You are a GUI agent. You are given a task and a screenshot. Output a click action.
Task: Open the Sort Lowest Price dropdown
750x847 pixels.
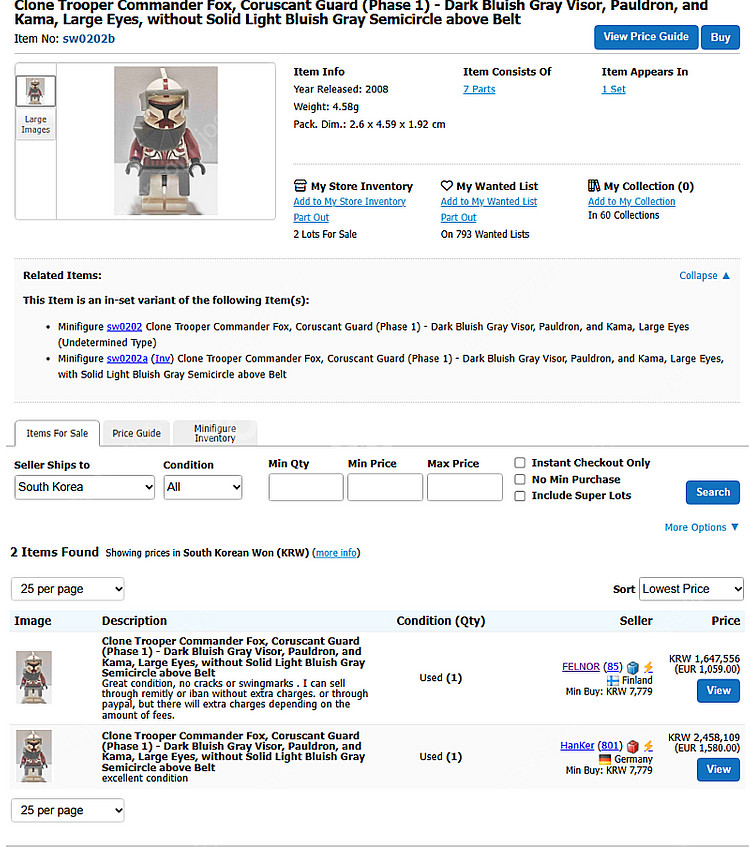691,589
